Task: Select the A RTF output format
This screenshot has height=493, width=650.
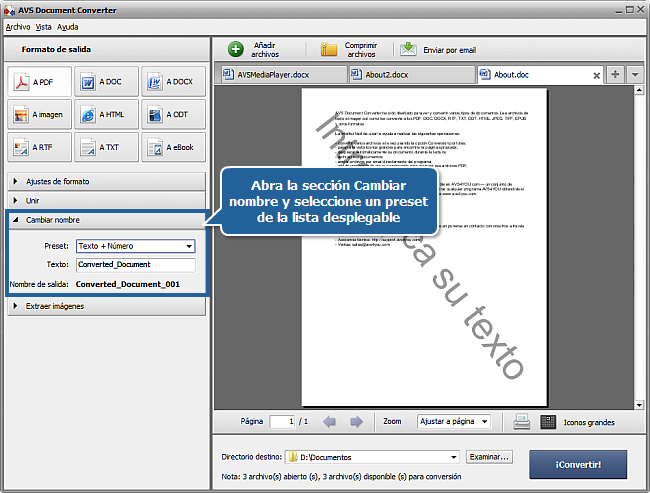Action: pos(39,147)
